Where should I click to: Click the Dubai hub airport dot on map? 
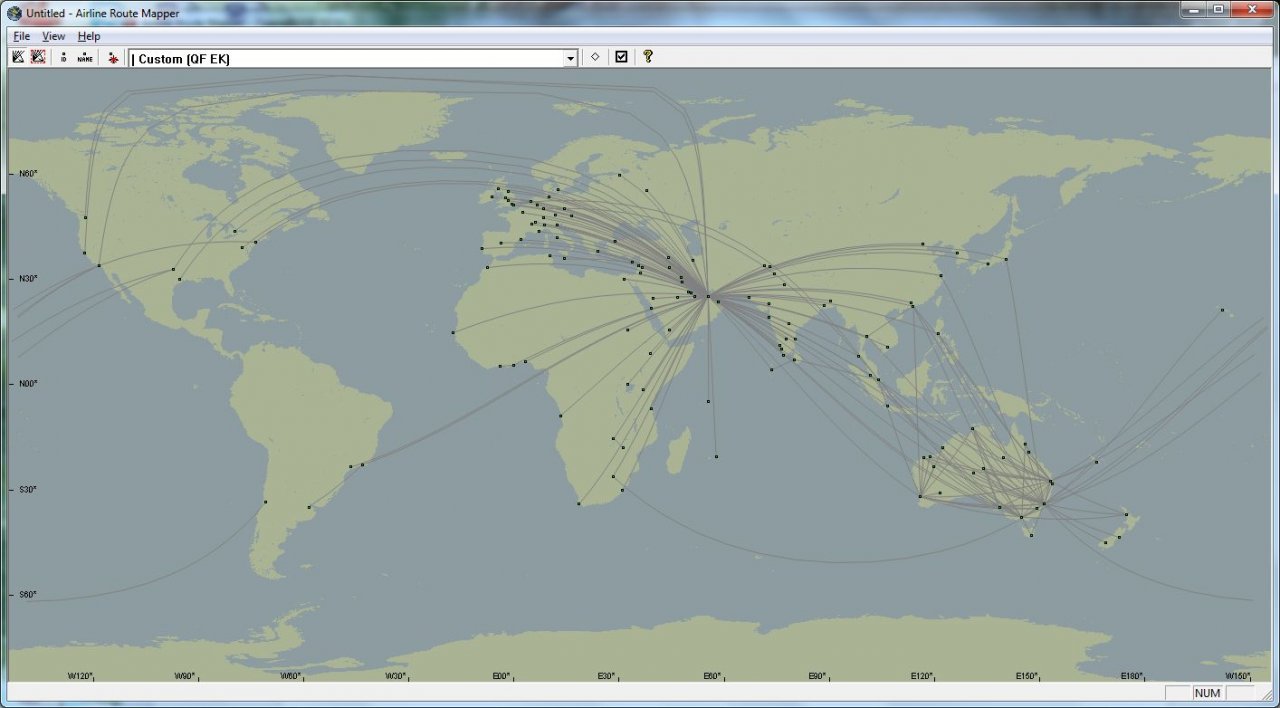coord(708,296)
